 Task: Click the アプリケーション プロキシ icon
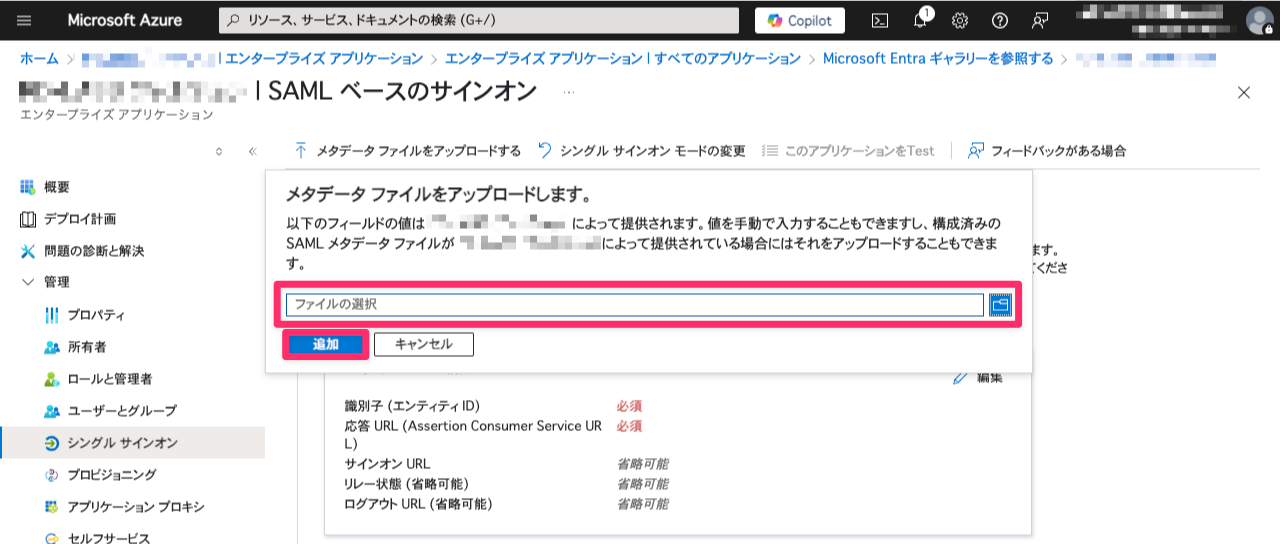[52, 507]
